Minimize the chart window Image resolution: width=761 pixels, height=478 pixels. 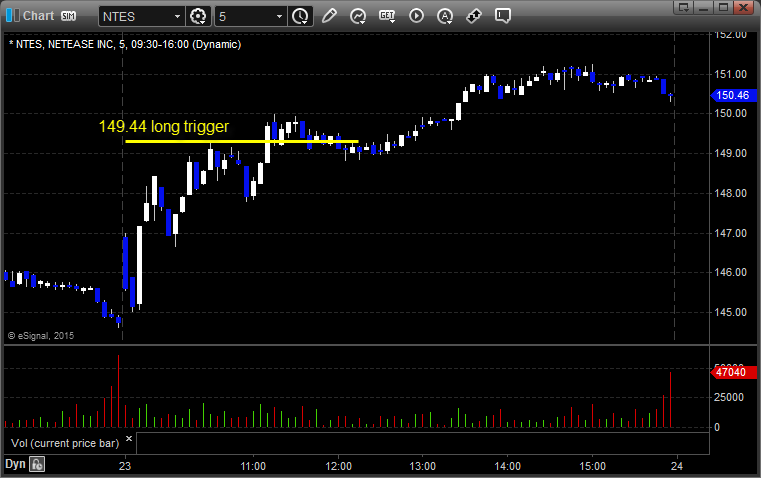pyautogui.click(x=704, y=7)
